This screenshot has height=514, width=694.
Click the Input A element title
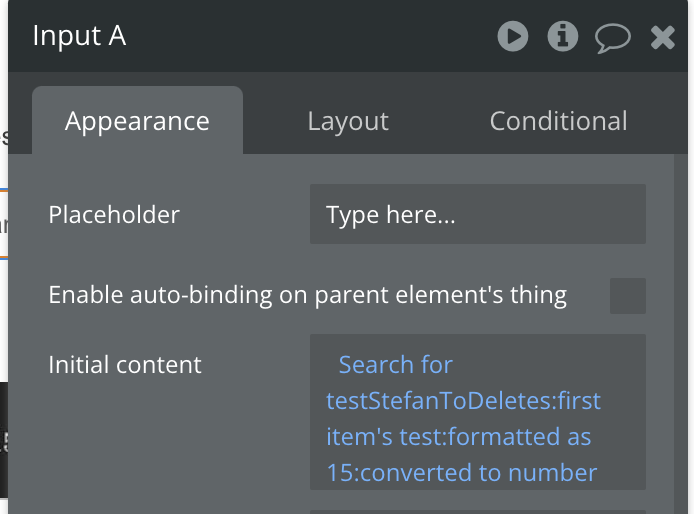79,36
